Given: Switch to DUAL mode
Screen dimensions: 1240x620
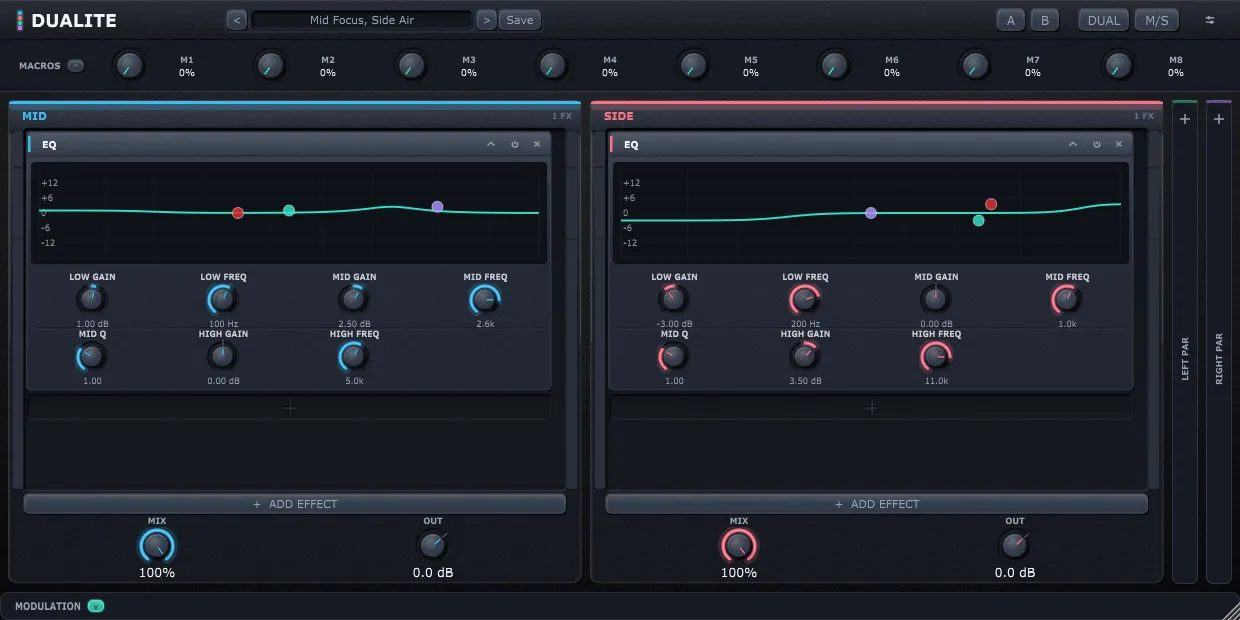Looking at the screenshot, I should tap(1104, 20).
